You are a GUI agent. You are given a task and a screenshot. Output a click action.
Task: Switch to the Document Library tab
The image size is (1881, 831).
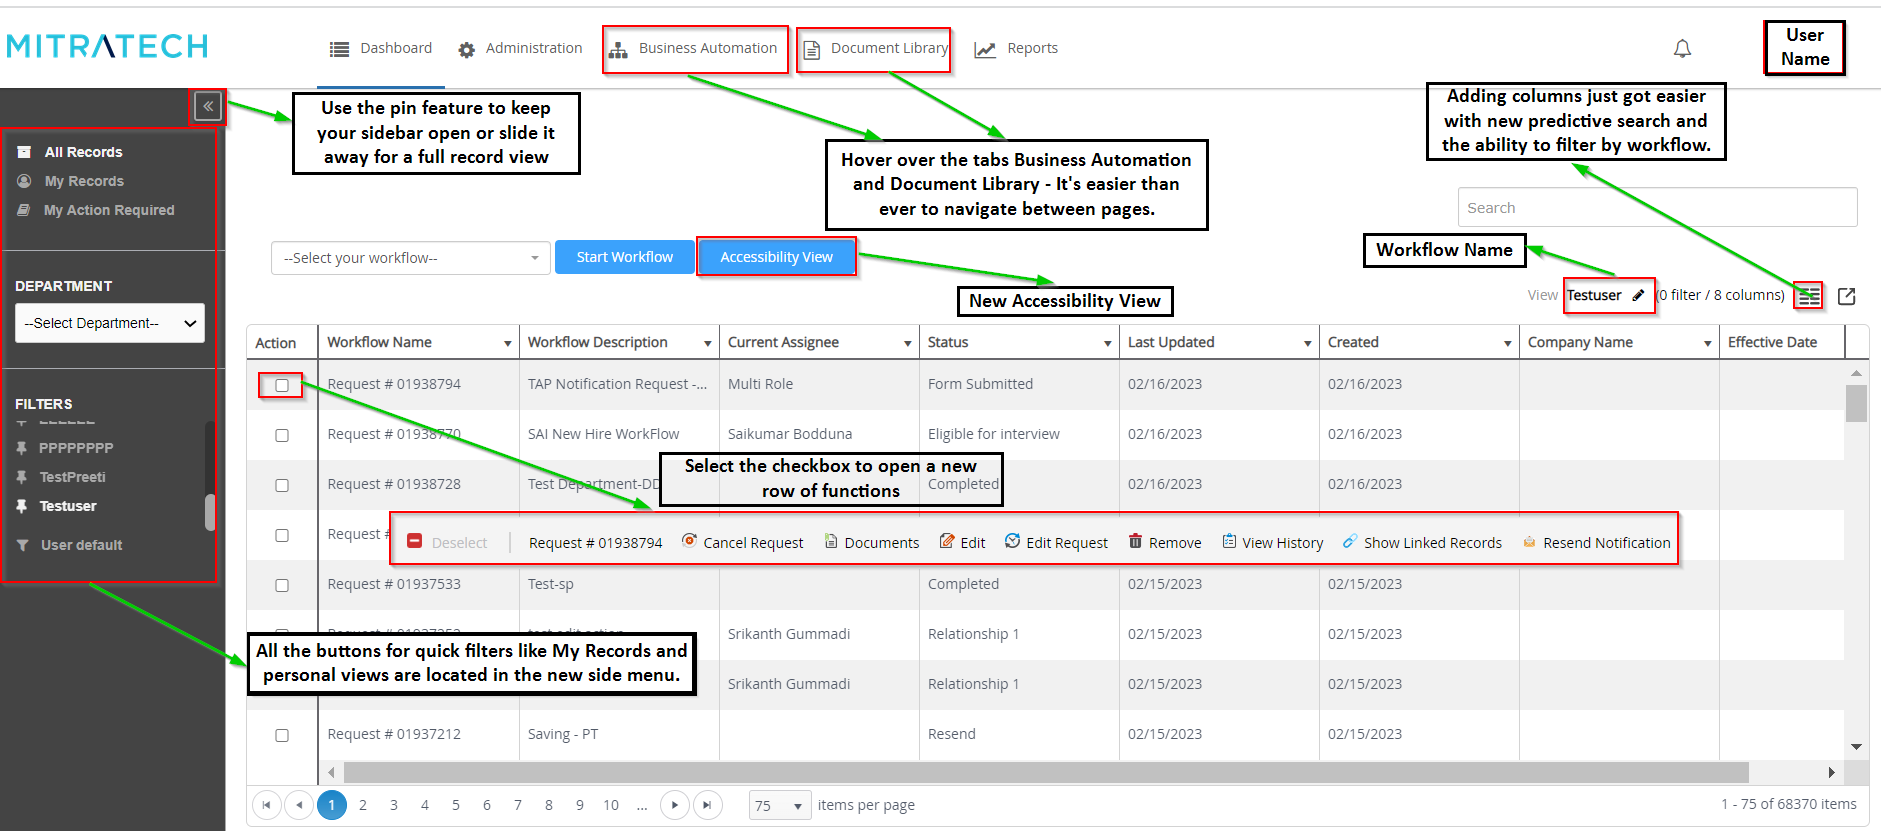[875, 49]
